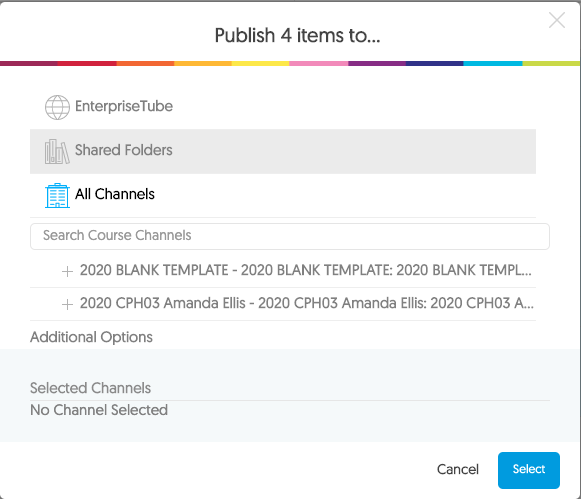Select the EnterpriseTube destination label
The width and height of the screenshot is (581, 499).
124,106
